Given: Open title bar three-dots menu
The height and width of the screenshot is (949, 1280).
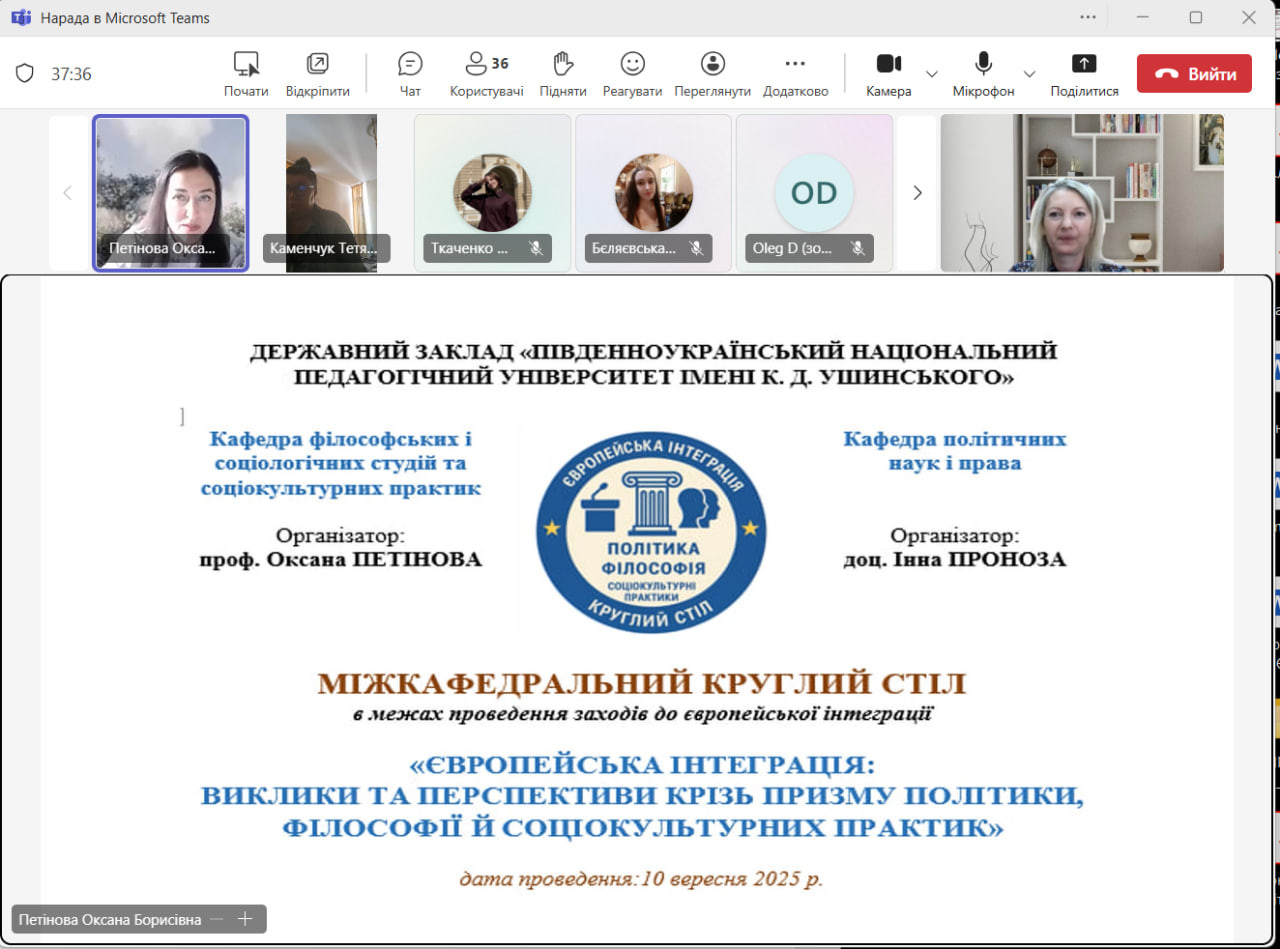Looking at the screenshot, I should coord(1088,17).
